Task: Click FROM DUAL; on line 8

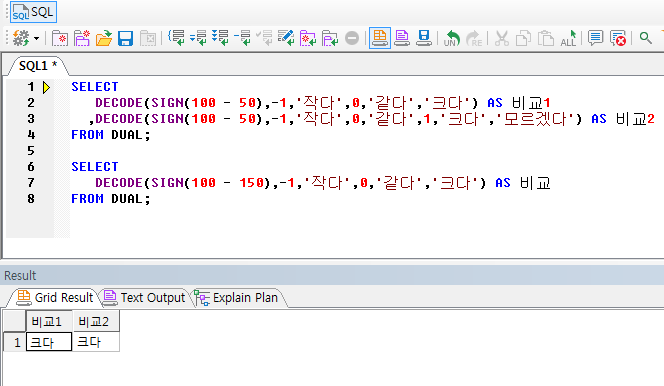Action: (x=111, y=199)
